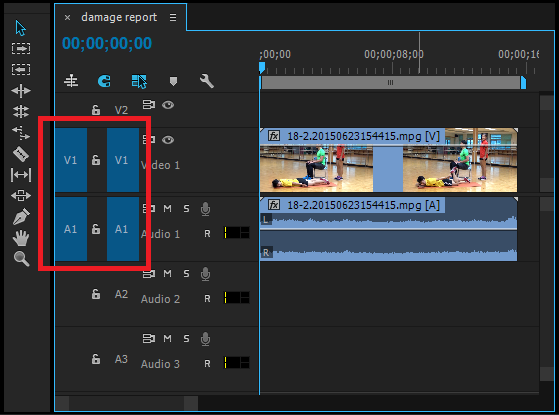Add a marker with marker icon
Image resolution: width=559 pixels, height=415 pixels.
173,81
